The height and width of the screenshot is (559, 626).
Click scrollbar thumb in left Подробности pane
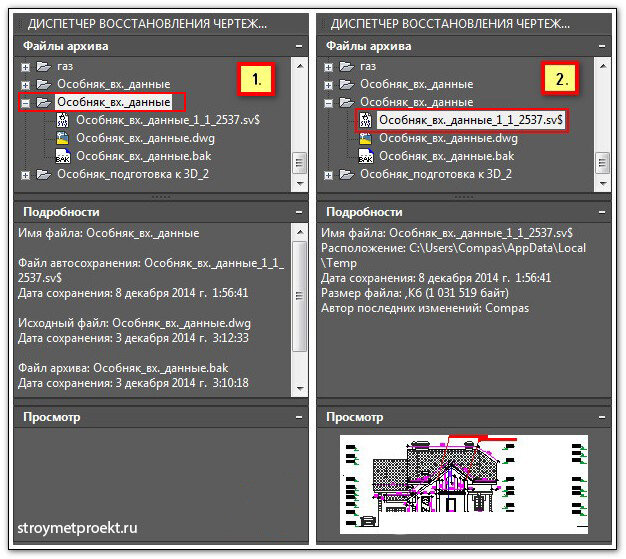click(300, 296)
